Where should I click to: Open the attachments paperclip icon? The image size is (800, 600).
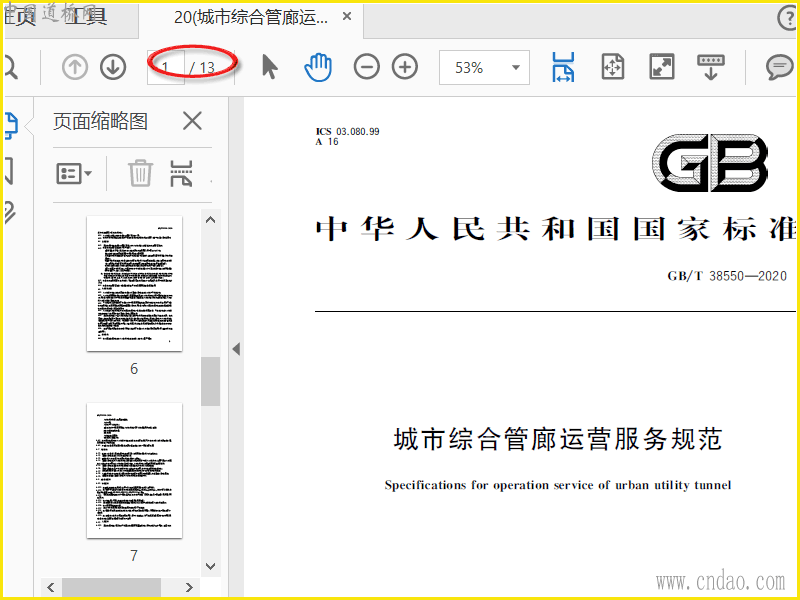(9, 213)
